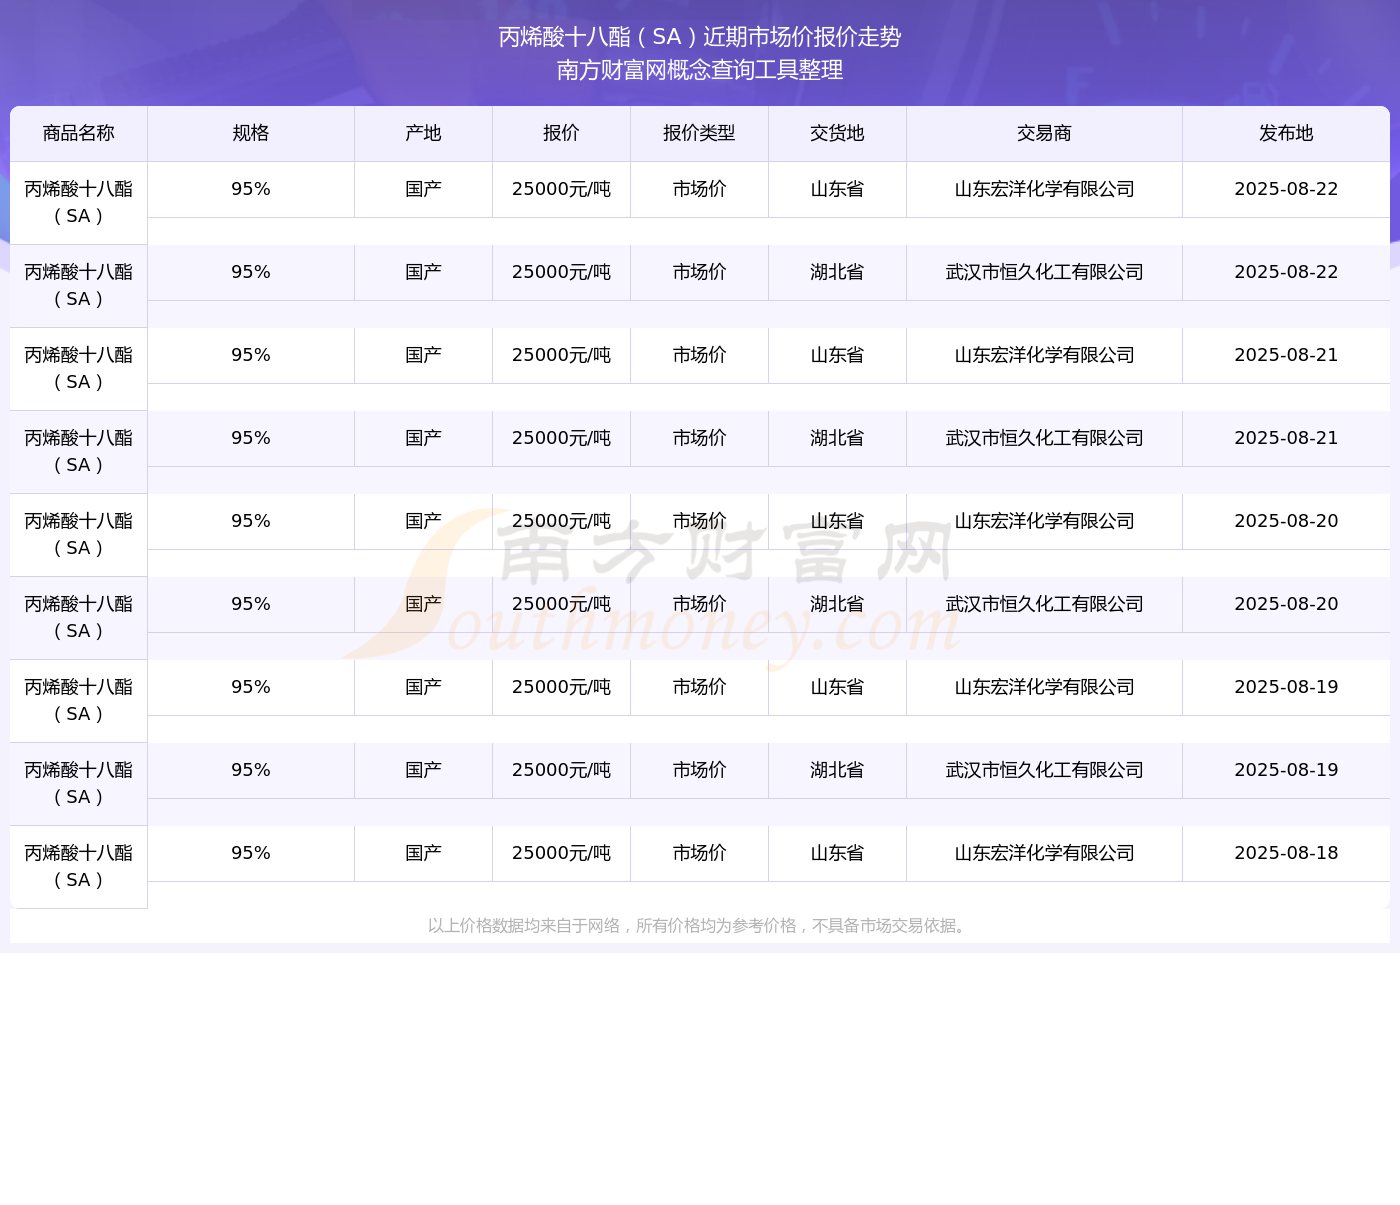The width and height of the screenshot is (1400, 1205).
Task: Select the date 2025-08-18 cell
Action: pos(1287,853)
